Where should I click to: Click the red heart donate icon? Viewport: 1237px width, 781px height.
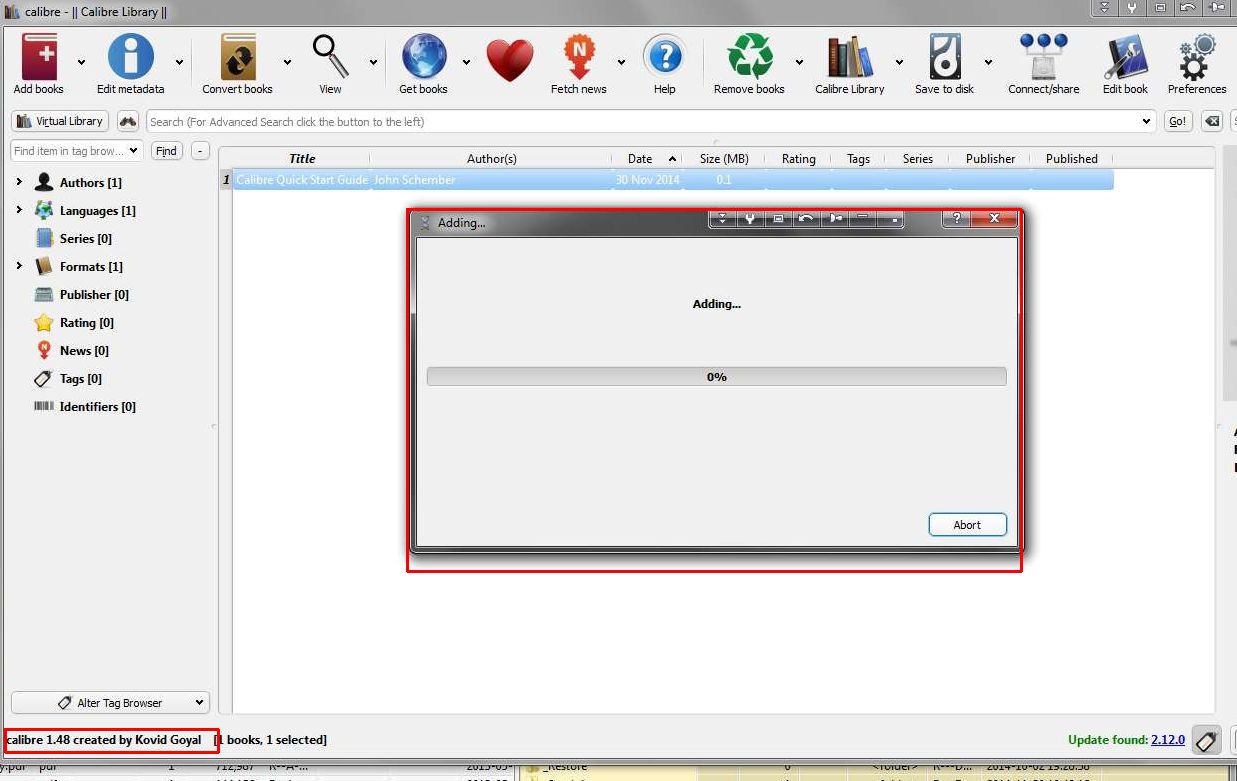click(x=510, y=59)
